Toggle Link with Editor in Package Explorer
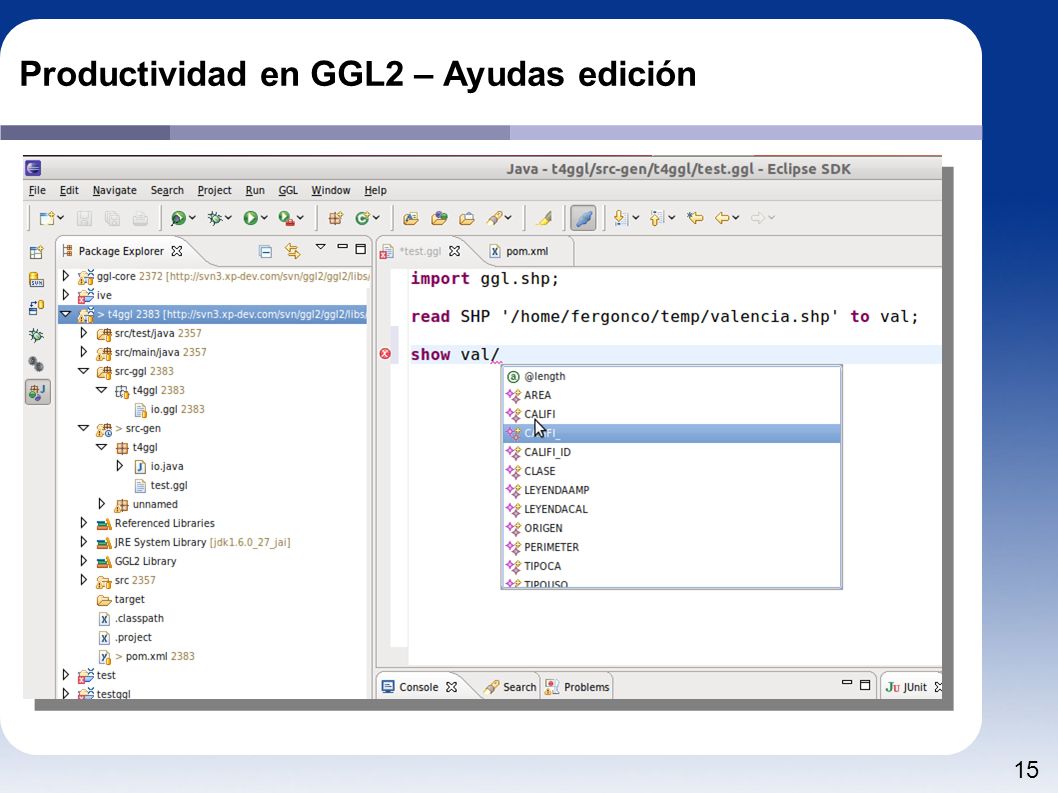Image resolution: width=1058 pixels, height=793 pixels. coord(292,251)
